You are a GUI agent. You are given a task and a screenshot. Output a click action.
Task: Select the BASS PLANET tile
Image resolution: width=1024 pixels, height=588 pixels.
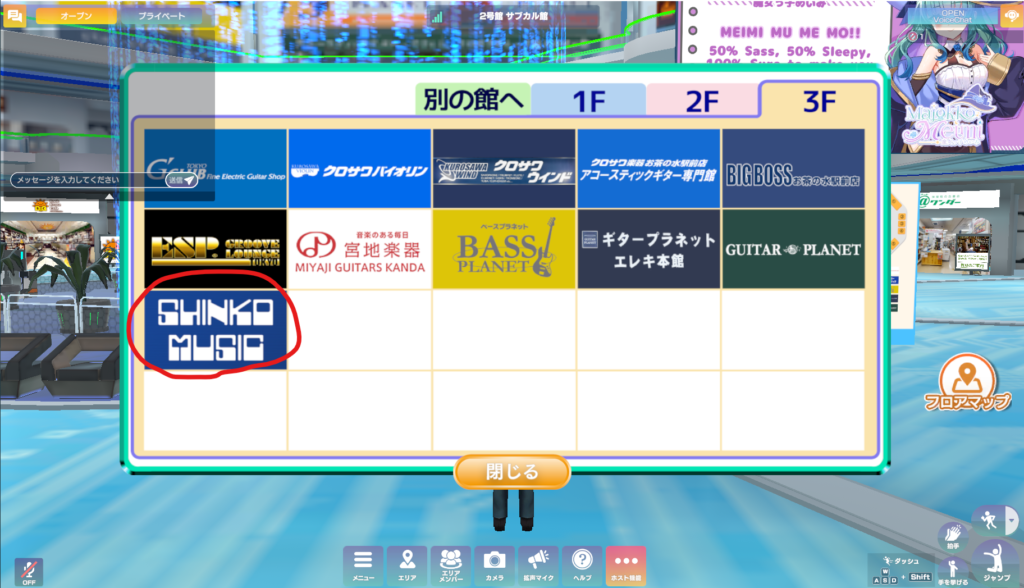(504, 249)
